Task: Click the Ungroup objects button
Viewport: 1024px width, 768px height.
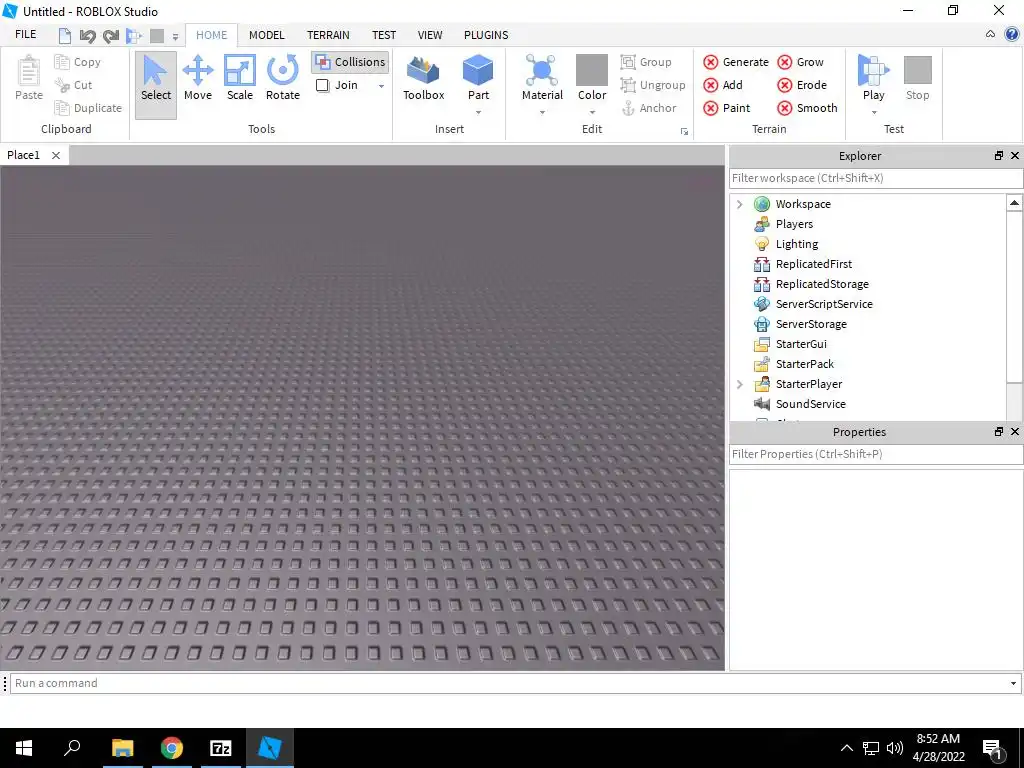Action: [x=653, y=85]
